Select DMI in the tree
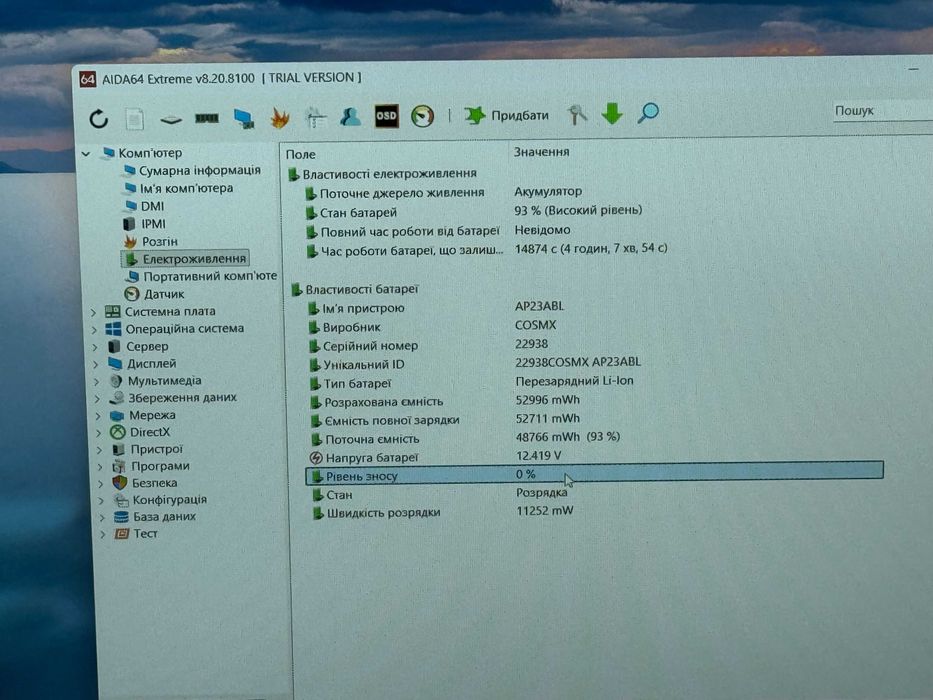Viewport: 933px width, 700px height. [145, 207]
